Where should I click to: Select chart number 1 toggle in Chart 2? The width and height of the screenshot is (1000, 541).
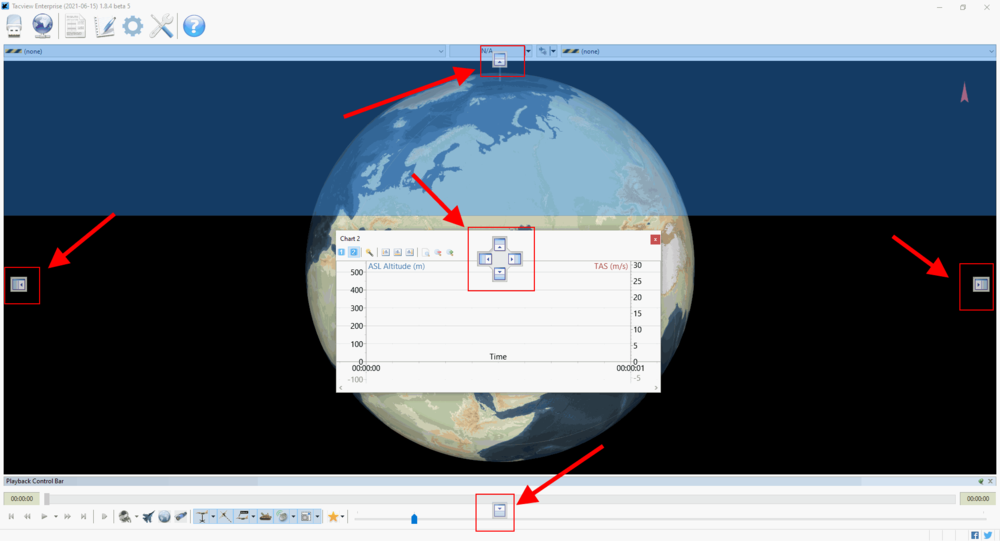click(342, 253)
